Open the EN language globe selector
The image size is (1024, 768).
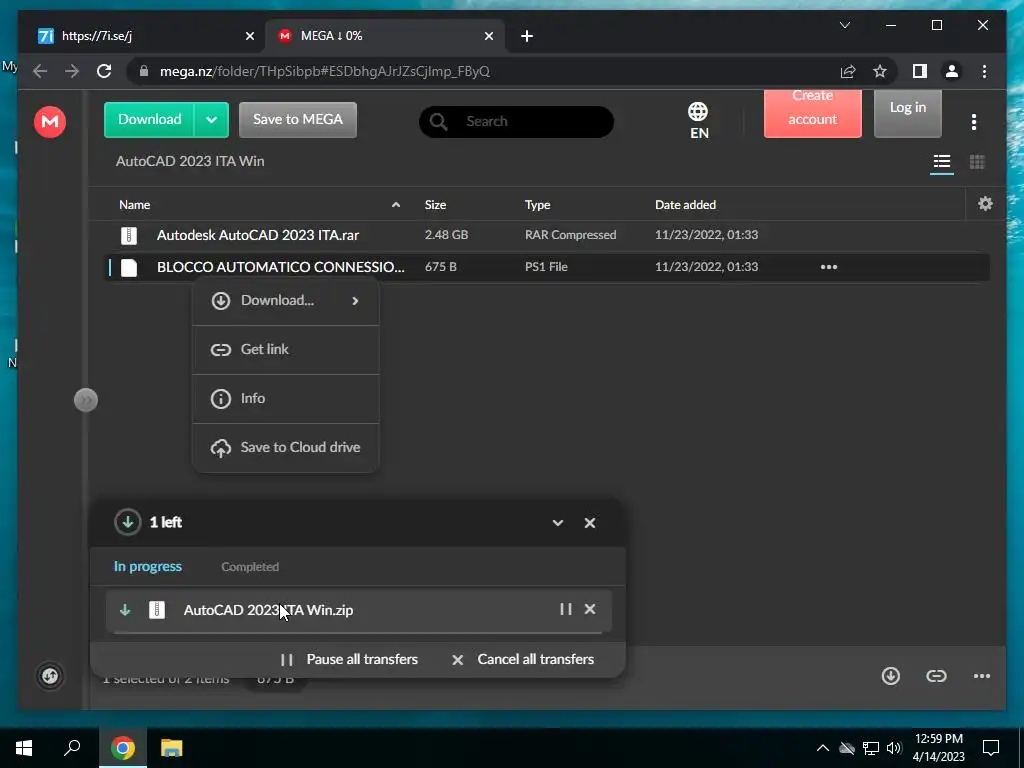[698, 121]
